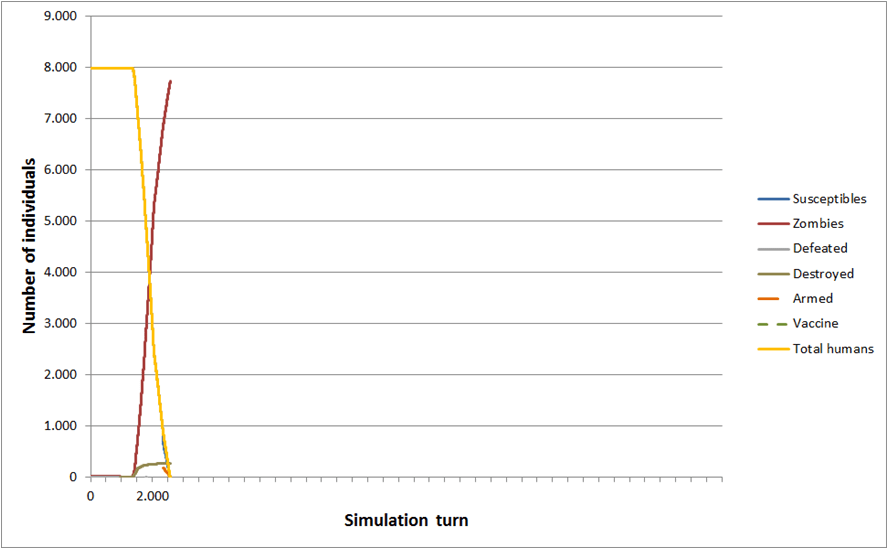
Task: Click the 9.000 label on vertical axis
Action: click(61, 17)
